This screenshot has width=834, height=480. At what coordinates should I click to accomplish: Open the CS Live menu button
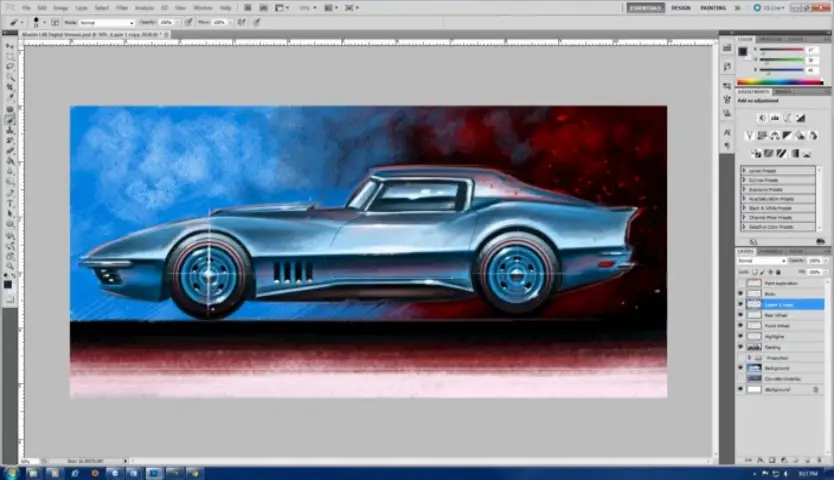coord(769,8)
